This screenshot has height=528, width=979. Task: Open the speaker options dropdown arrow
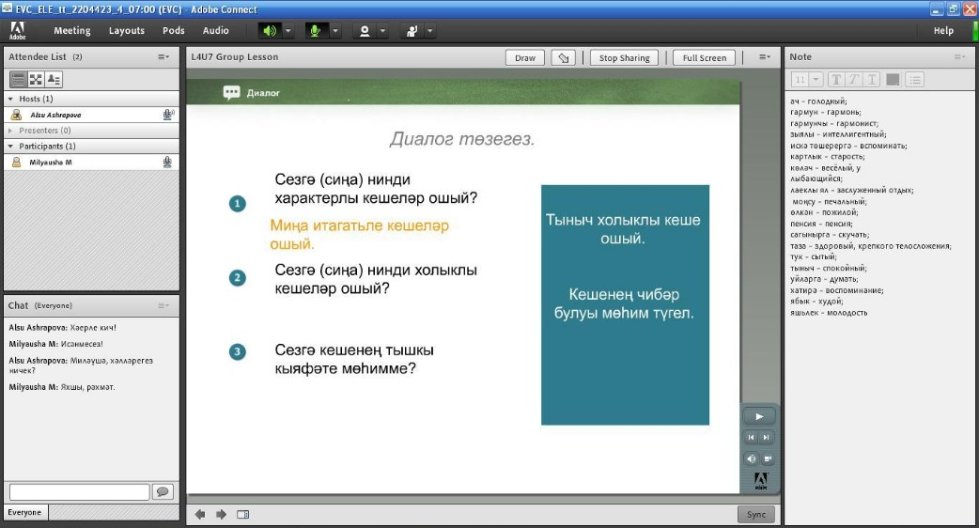(x=288, y=31)
